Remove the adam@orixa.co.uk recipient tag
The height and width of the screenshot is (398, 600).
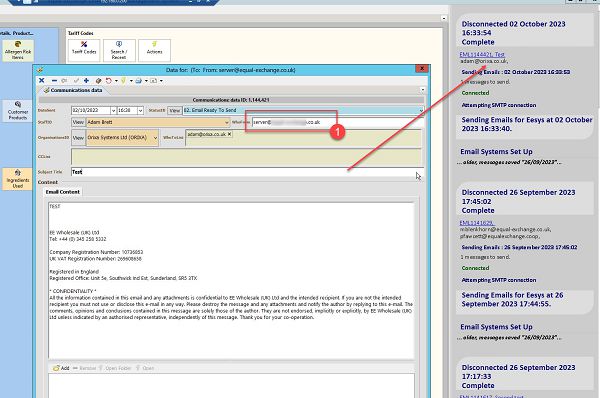click(x=229, y=134)
